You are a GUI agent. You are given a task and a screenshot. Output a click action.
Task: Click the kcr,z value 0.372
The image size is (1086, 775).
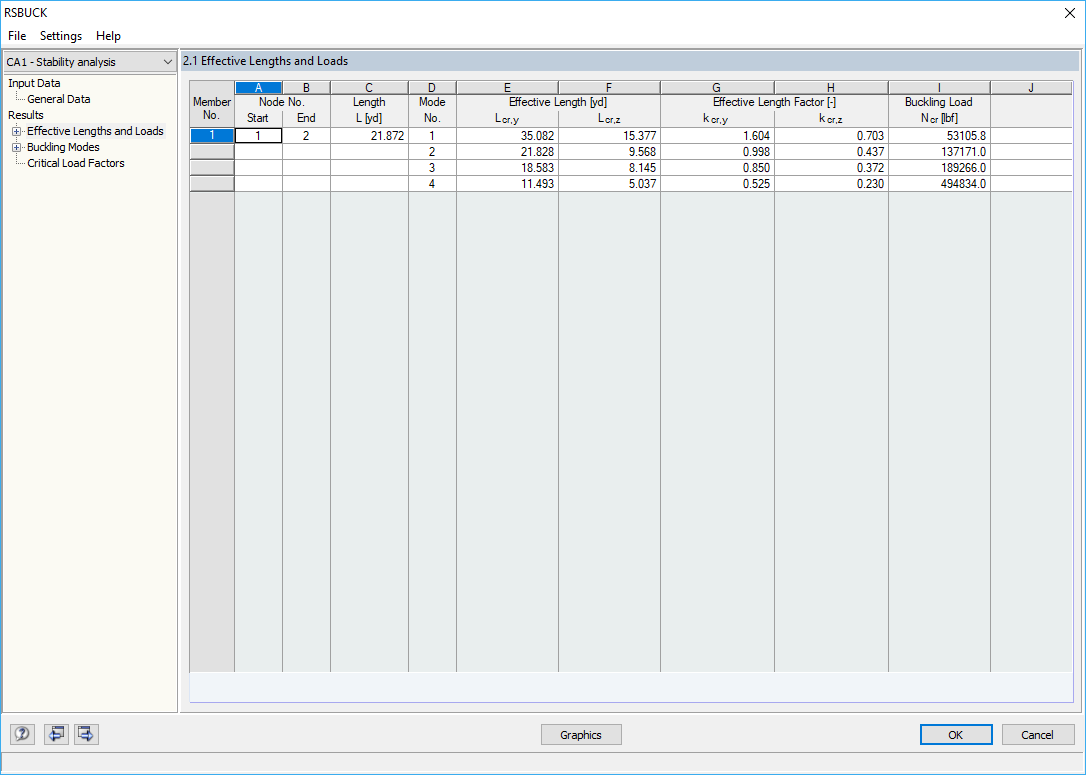coord(831,168)
